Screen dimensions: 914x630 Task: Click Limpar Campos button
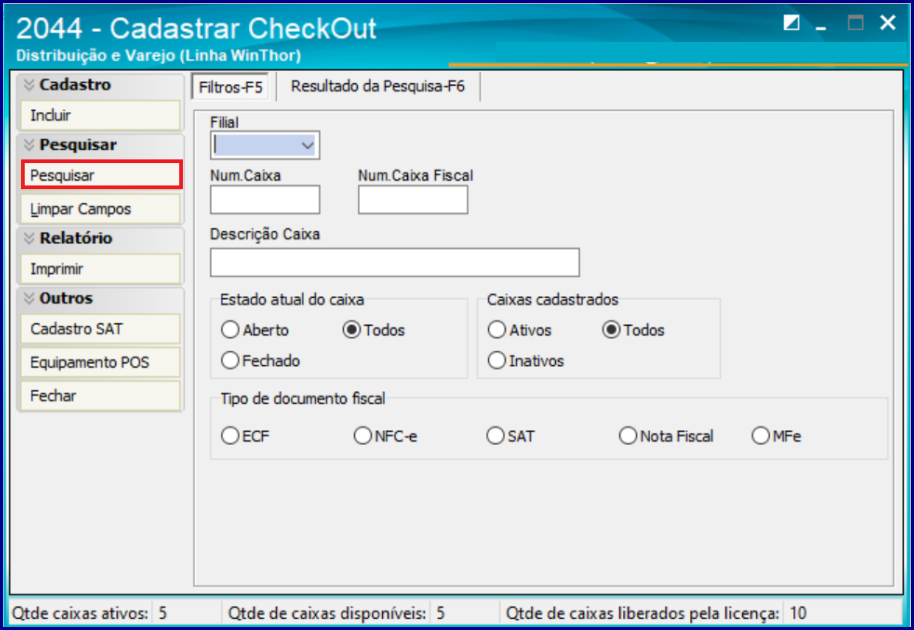tap(101, 209)
